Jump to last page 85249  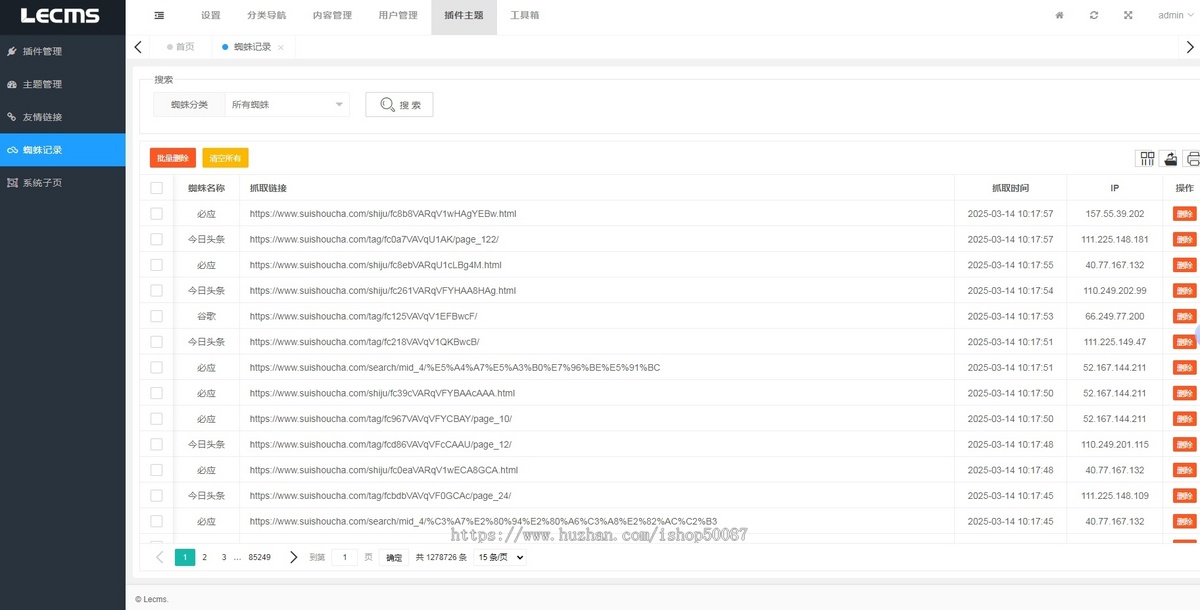point(260,557)
